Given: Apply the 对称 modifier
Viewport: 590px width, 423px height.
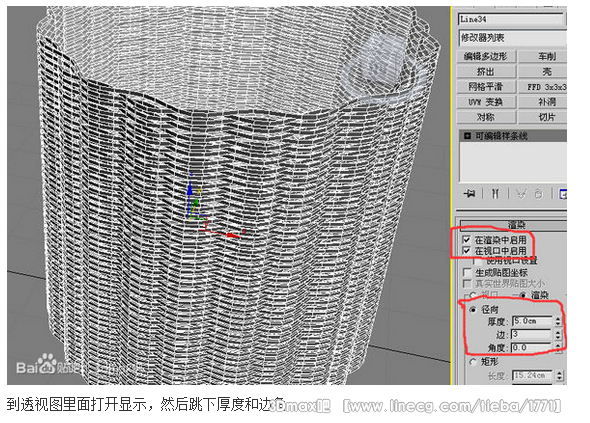Looking at the screenshot, I should click(486, 117).
